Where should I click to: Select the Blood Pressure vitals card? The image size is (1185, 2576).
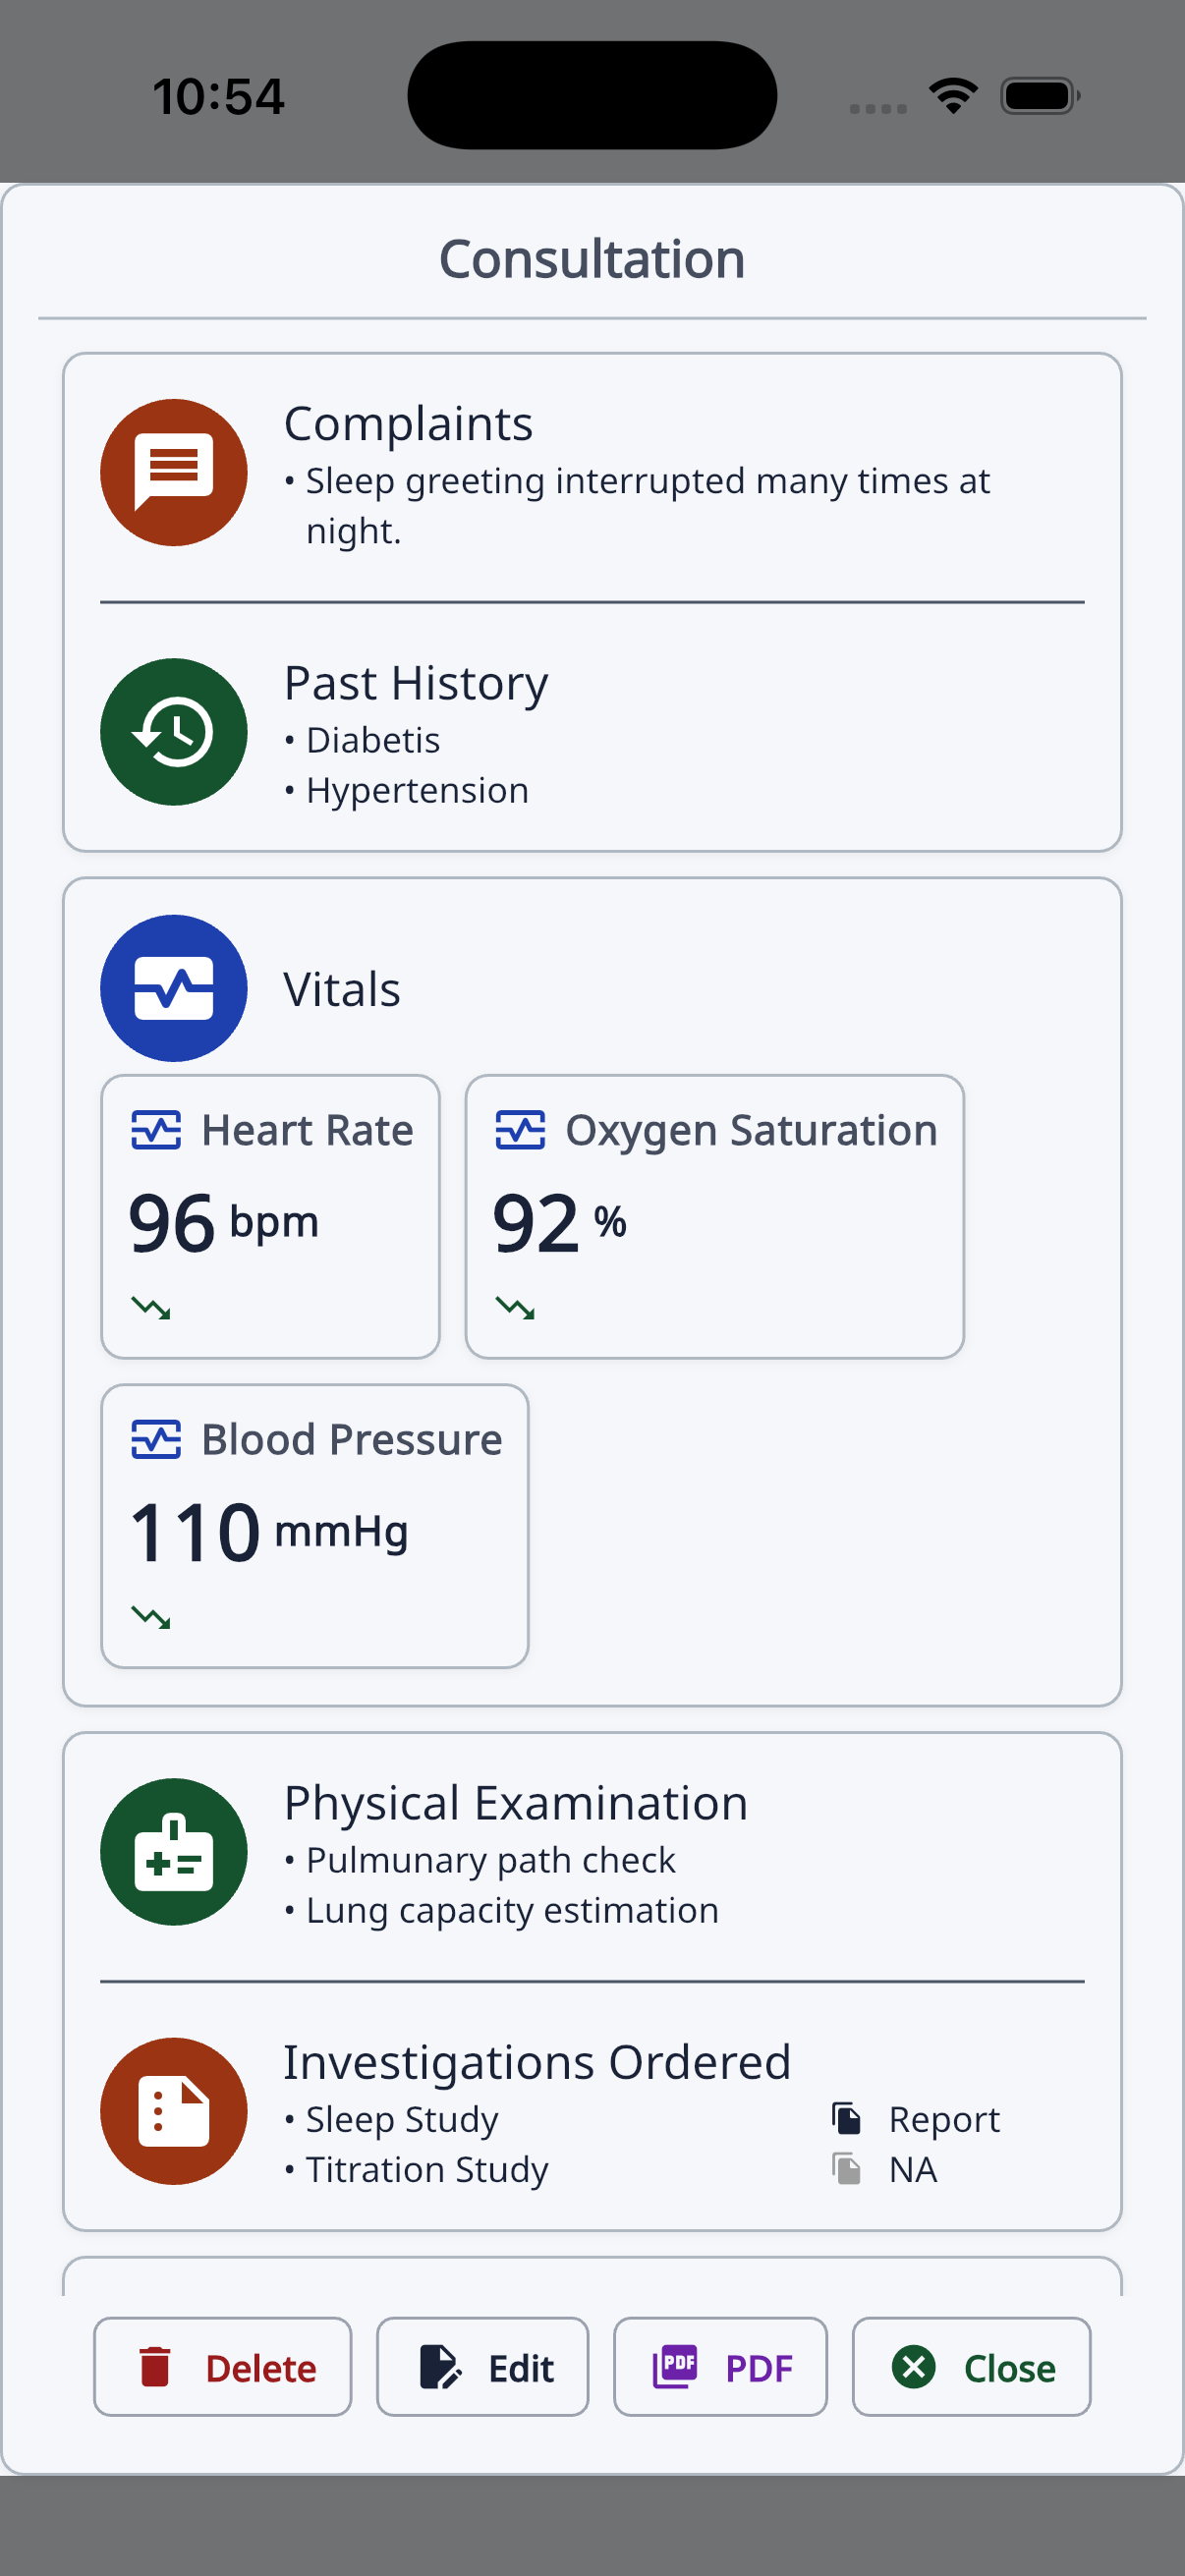click(314, 1526)
